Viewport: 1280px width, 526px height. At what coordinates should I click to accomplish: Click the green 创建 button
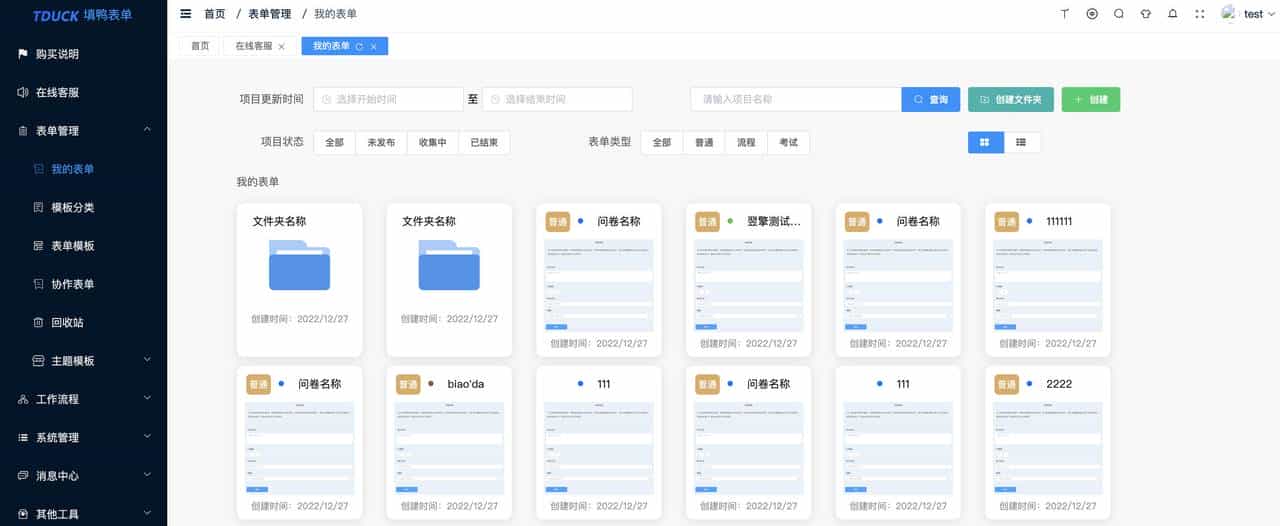[x=1091, y=99]
